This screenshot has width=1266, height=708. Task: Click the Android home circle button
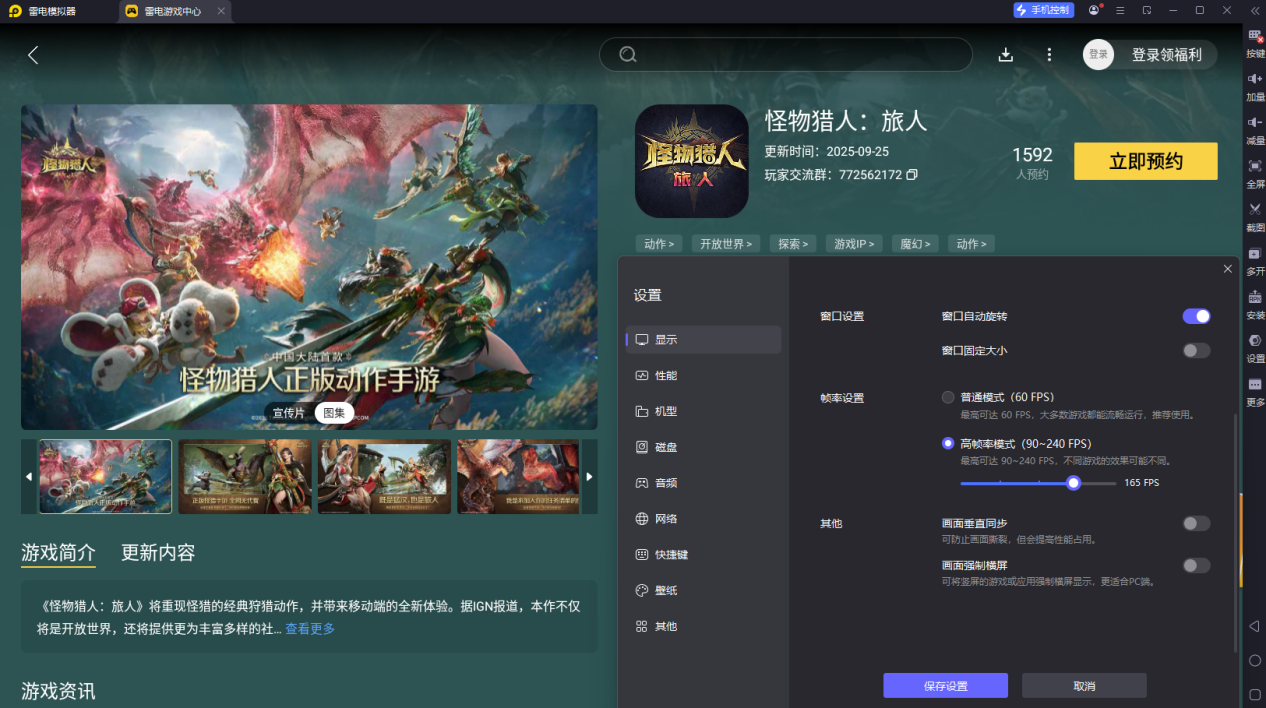click(1254, 660)
